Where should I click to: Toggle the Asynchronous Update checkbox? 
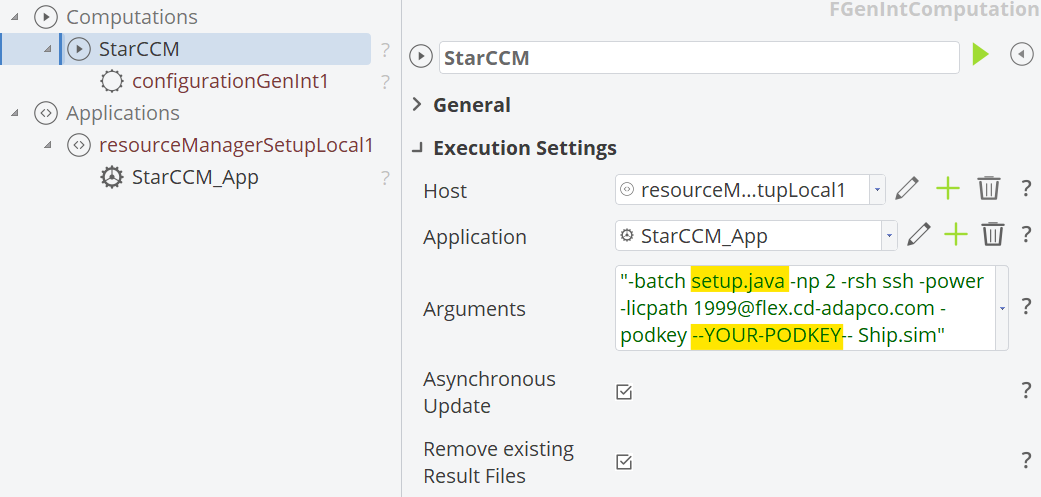click(624, 392)
